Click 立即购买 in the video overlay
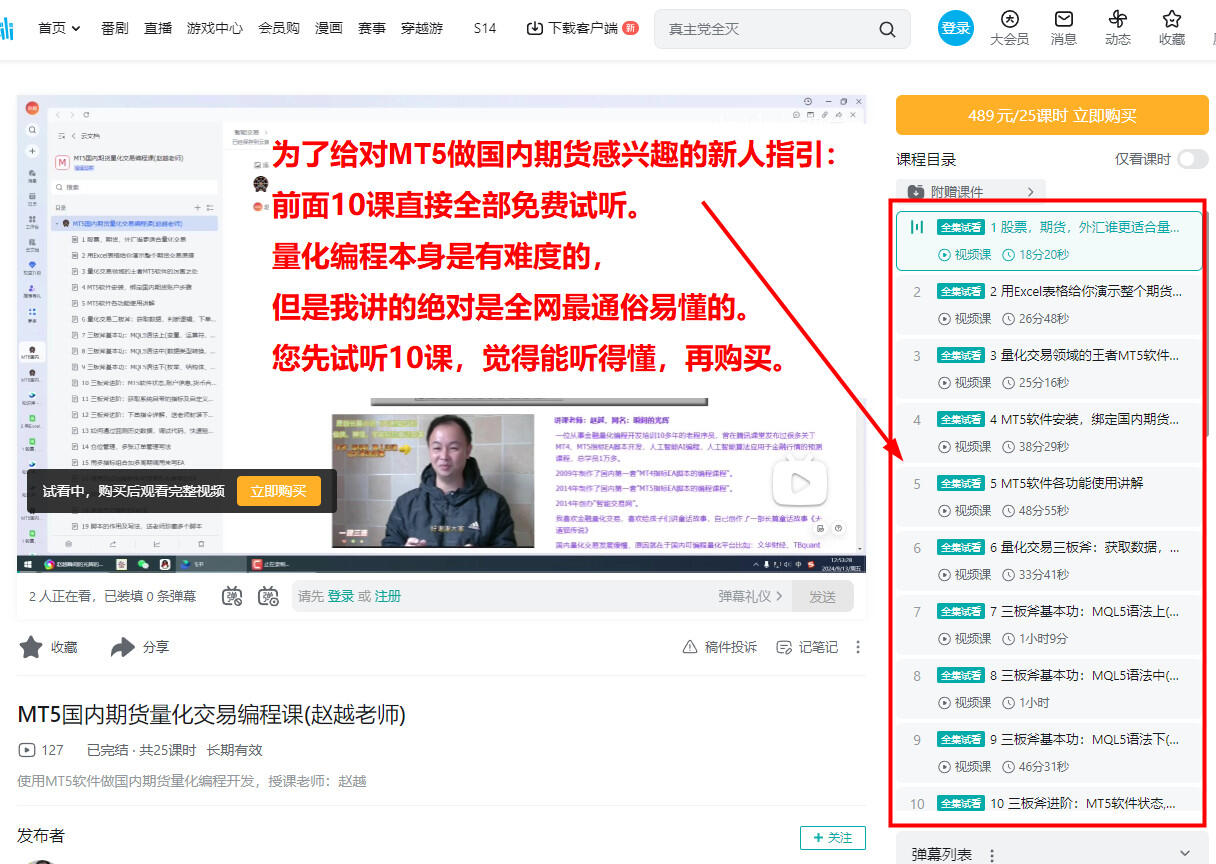Image resolution: width=1216 pixels, height=864 pixels. pyautogui.click(x=279, y=491)
